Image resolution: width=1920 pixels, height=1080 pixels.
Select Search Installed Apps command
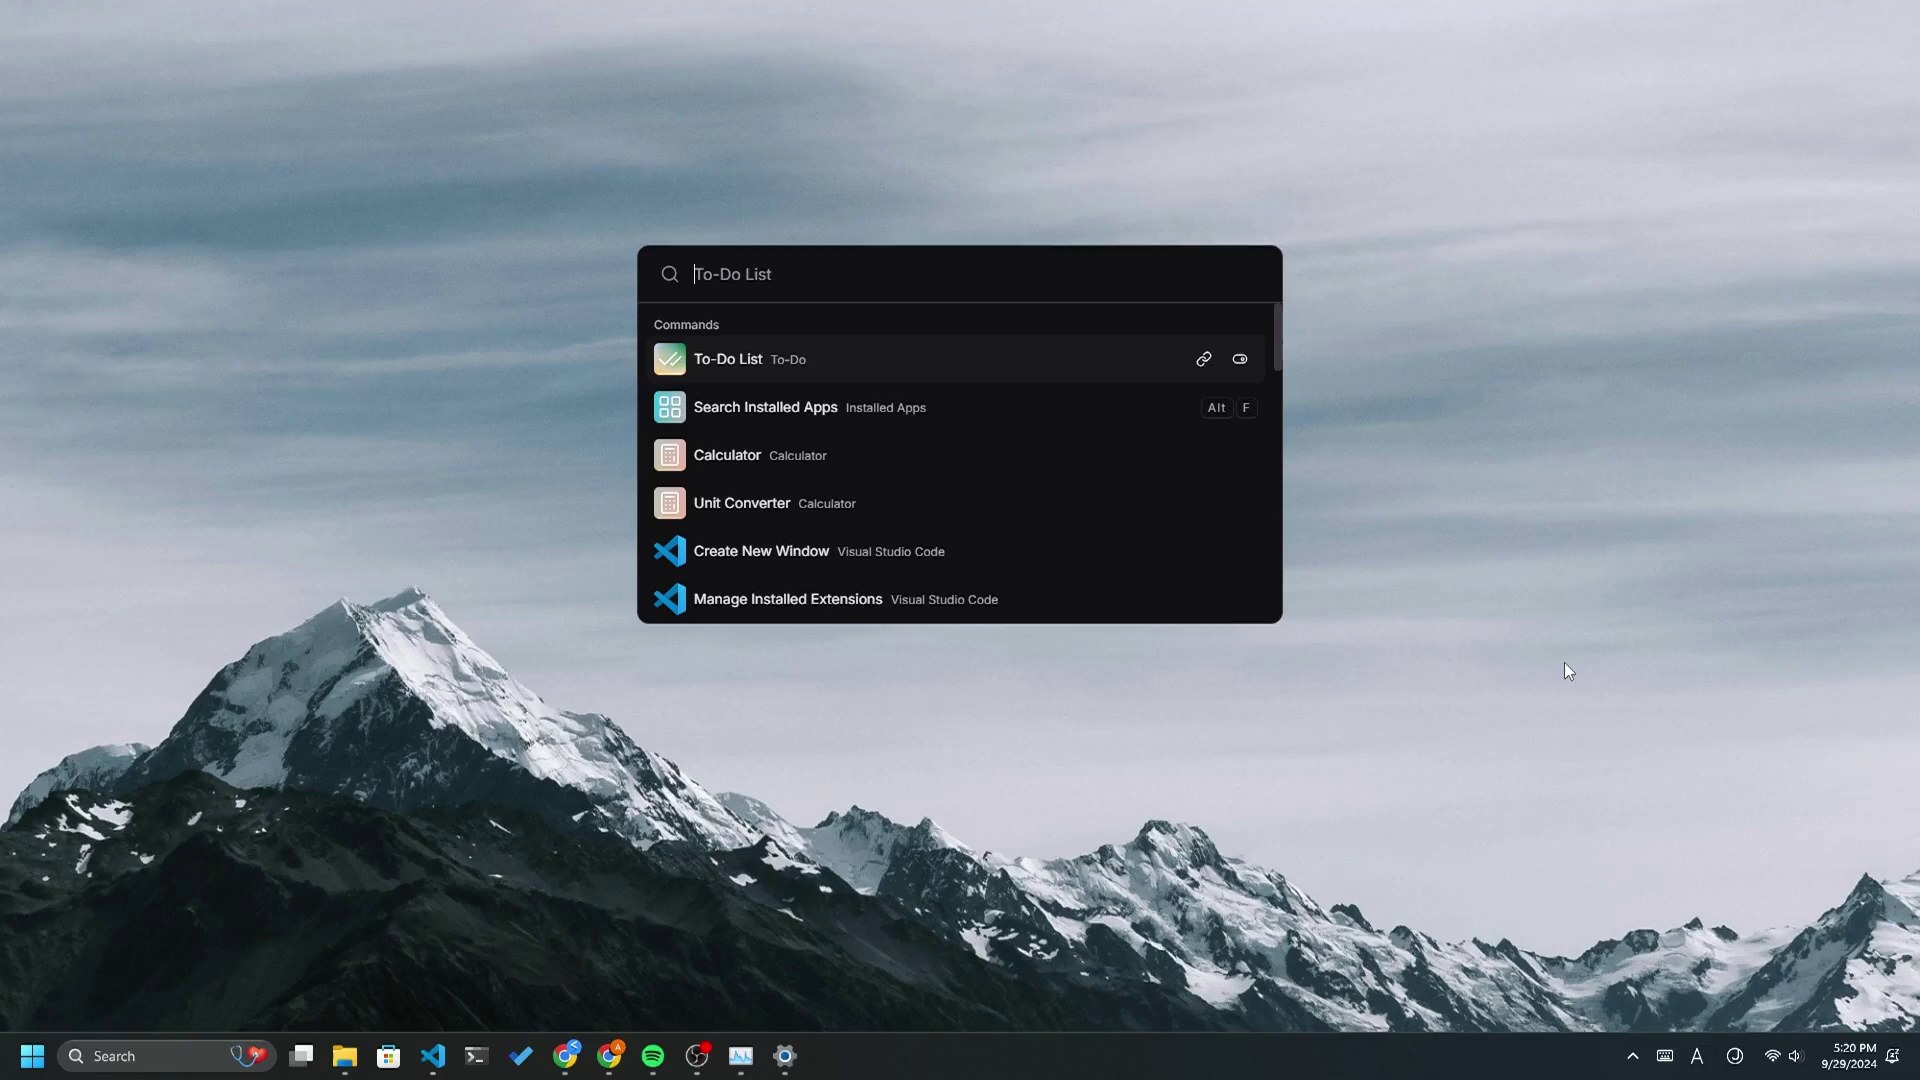(765, 407)
